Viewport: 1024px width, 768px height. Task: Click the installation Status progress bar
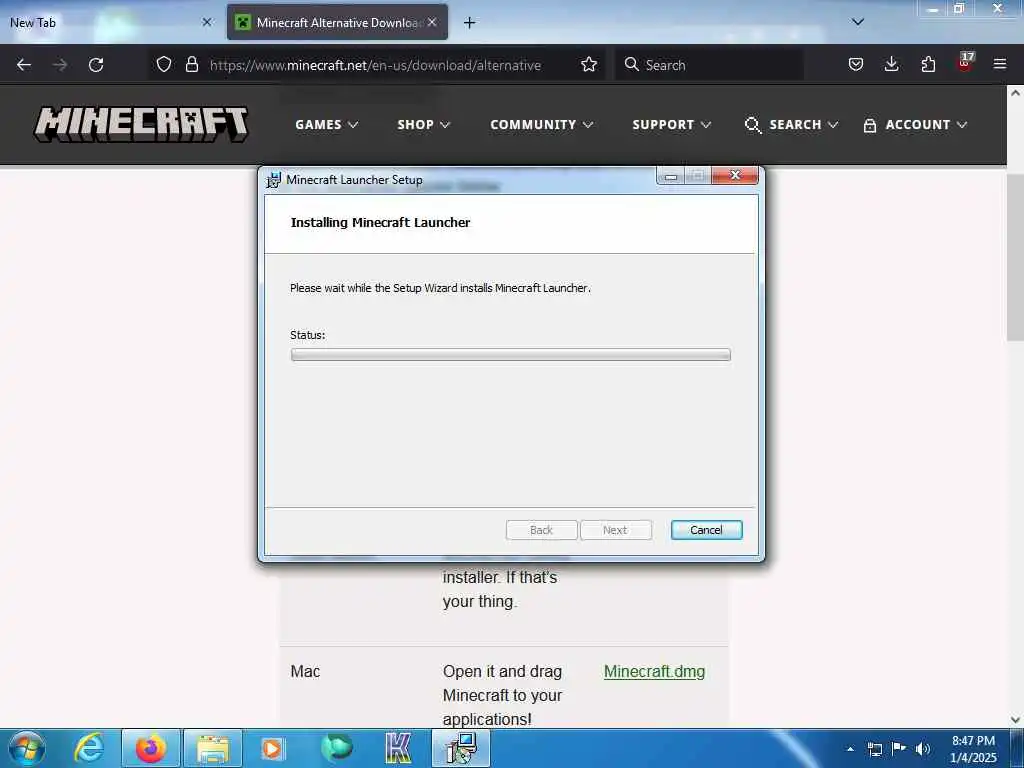point(511,355)
